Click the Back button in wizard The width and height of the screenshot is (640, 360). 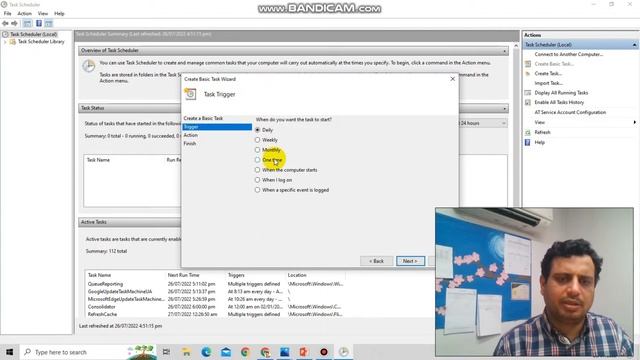tap(376, 261)
